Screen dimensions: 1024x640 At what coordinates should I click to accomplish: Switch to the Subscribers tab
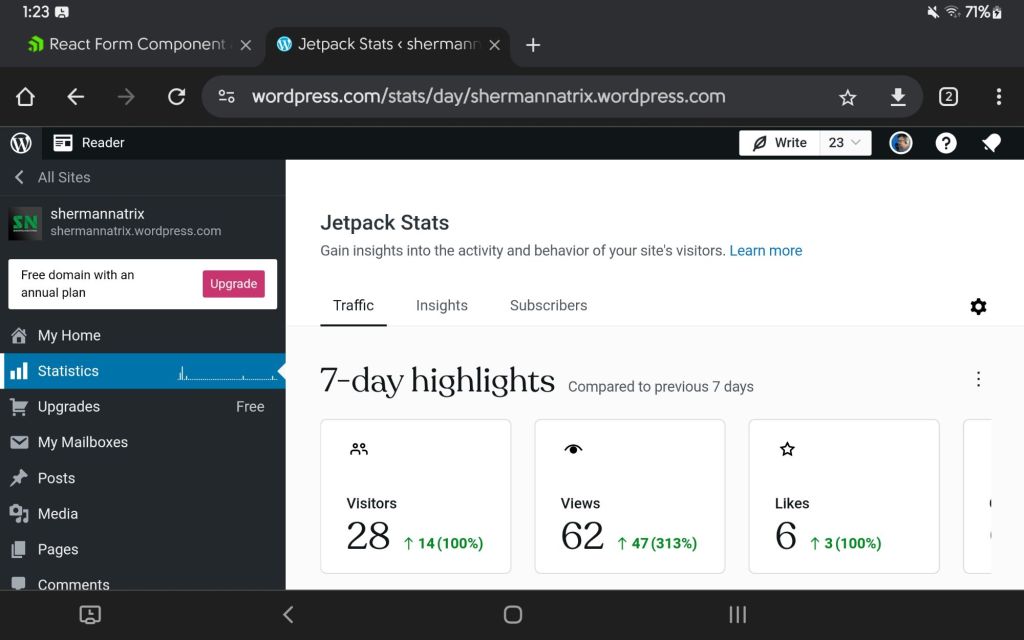tap(548, 306)
